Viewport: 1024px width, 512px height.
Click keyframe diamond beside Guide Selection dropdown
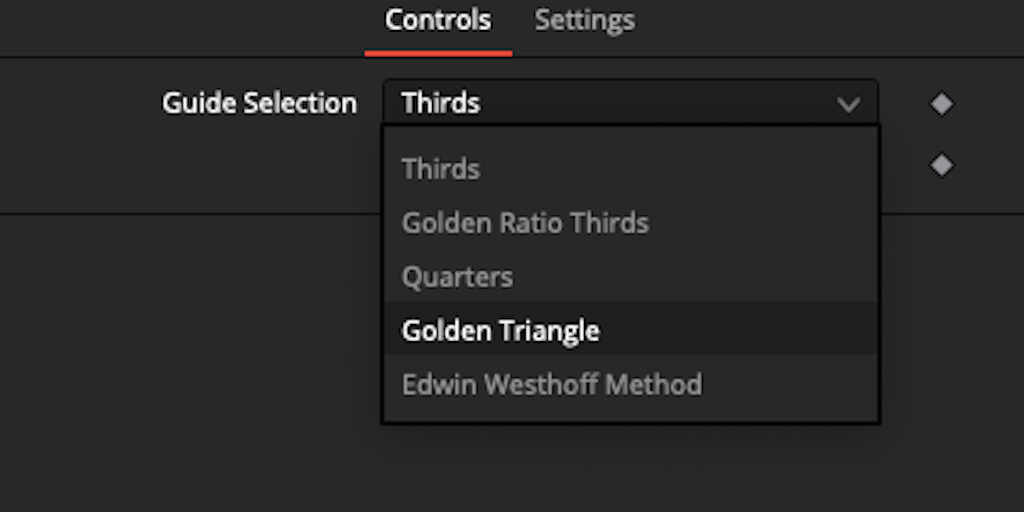pos(941,104)
